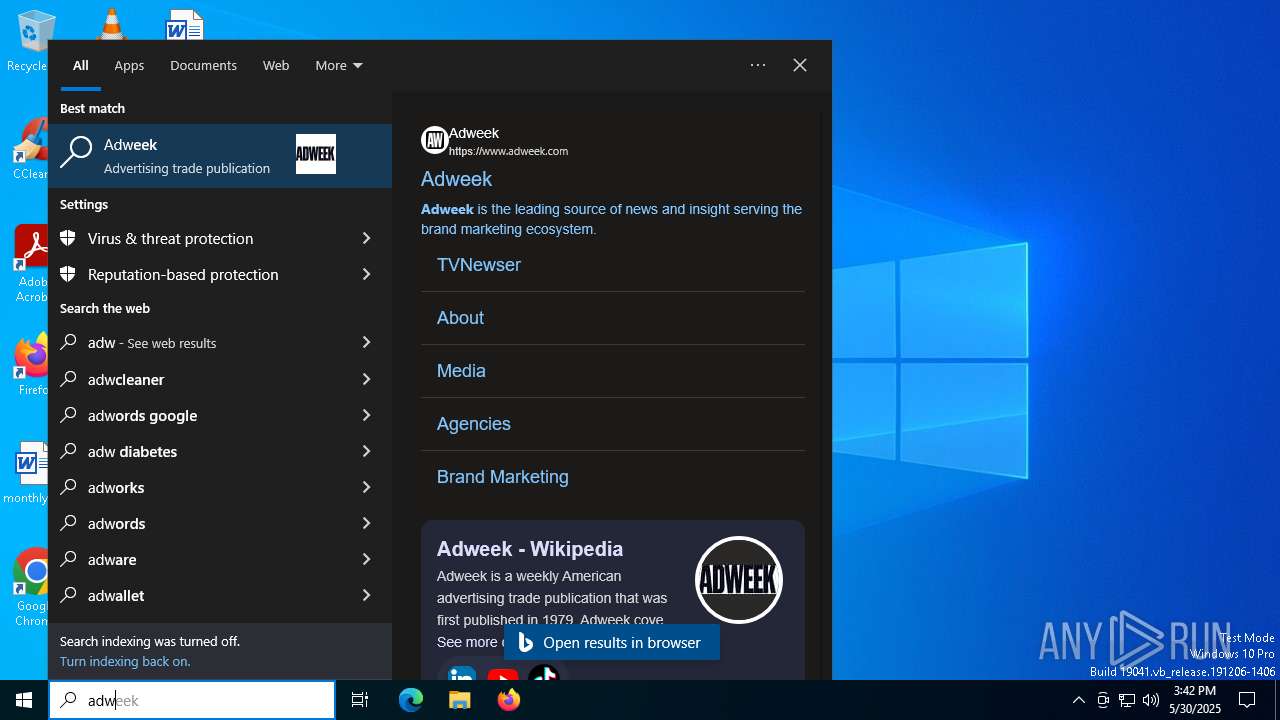Click search icon next to adwords suggestion

[68, 523]
